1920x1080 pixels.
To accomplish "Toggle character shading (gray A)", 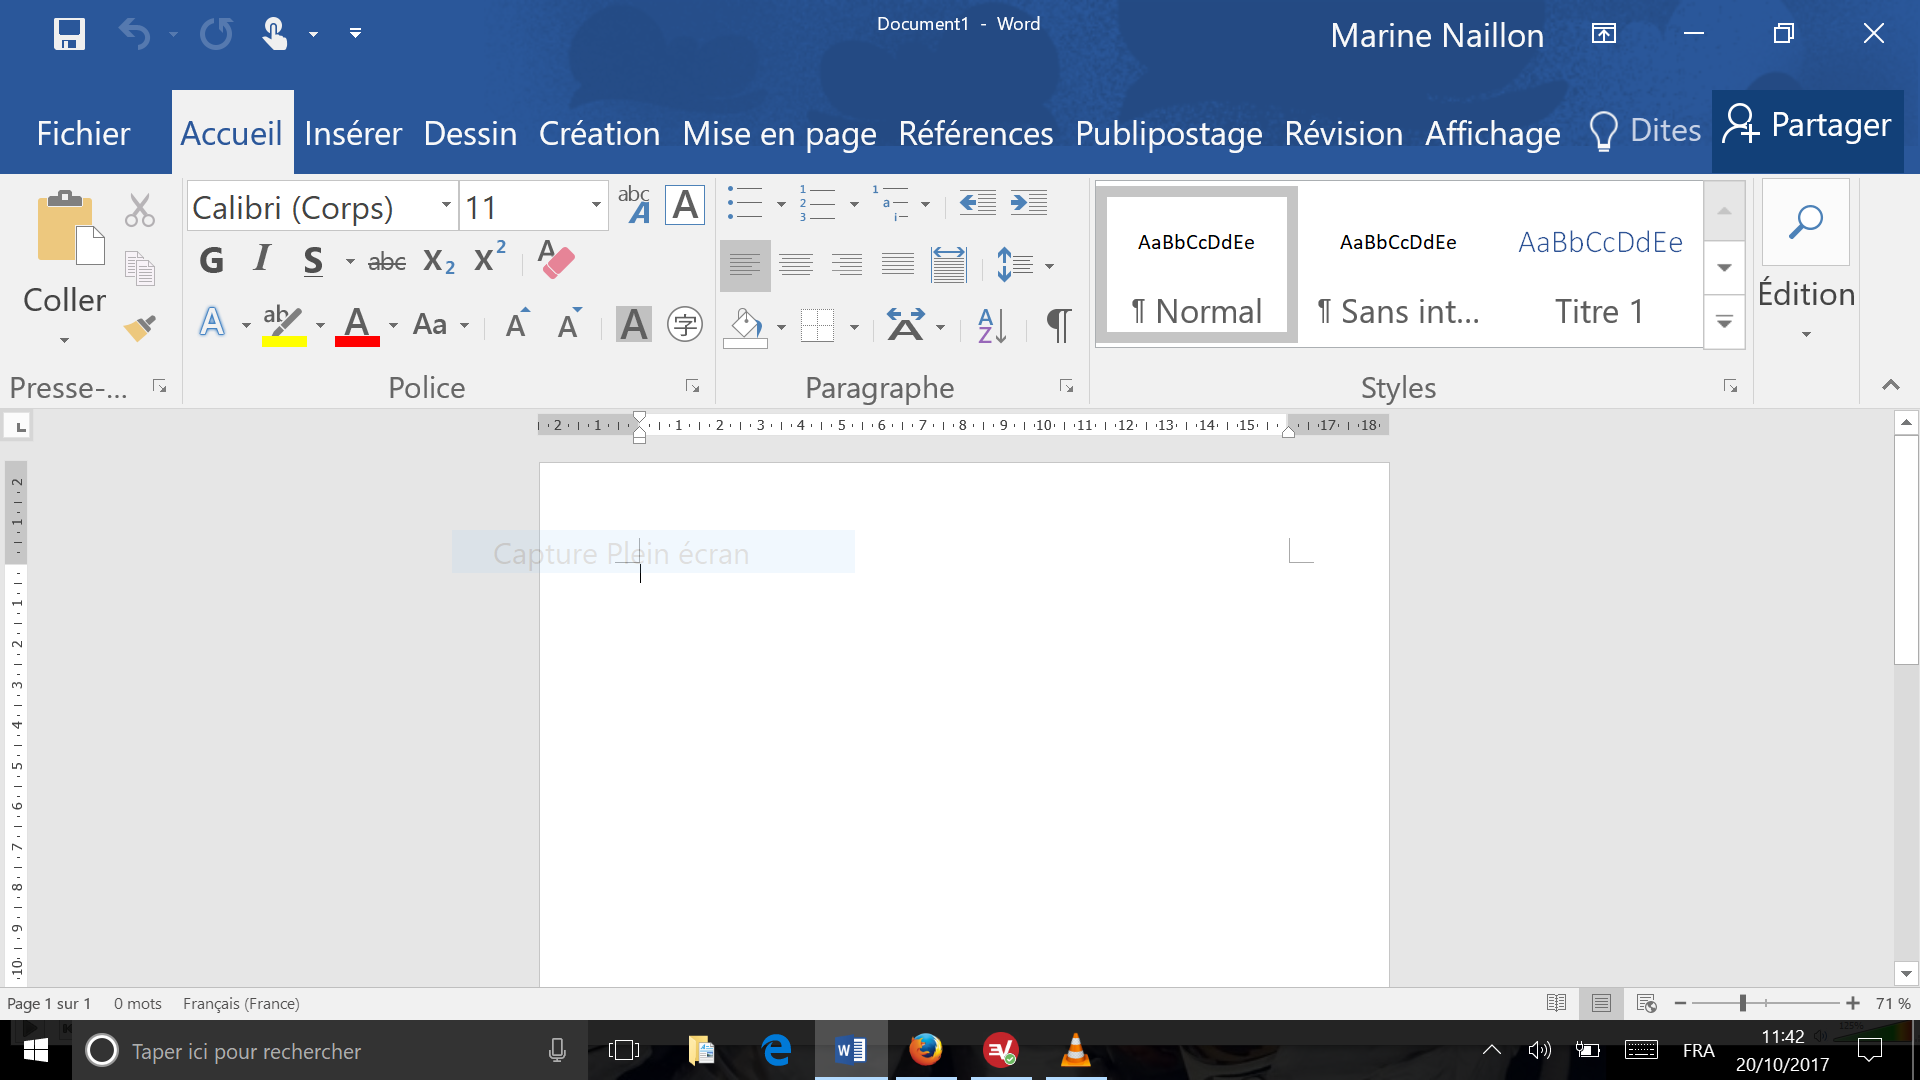I will point(634,324).
